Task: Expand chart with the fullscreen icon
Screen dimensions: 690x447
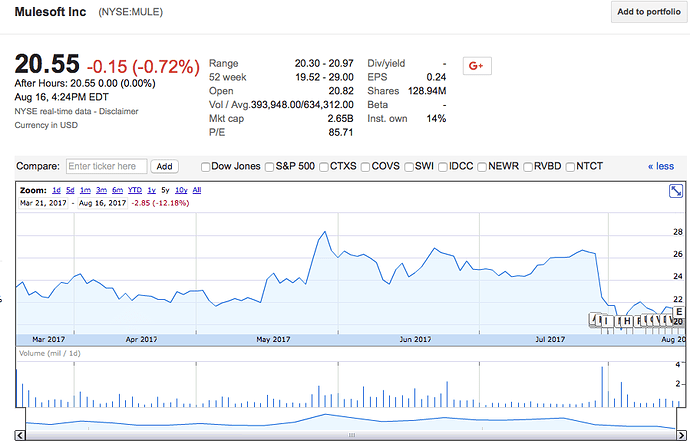Action: (x=676, y=190)
